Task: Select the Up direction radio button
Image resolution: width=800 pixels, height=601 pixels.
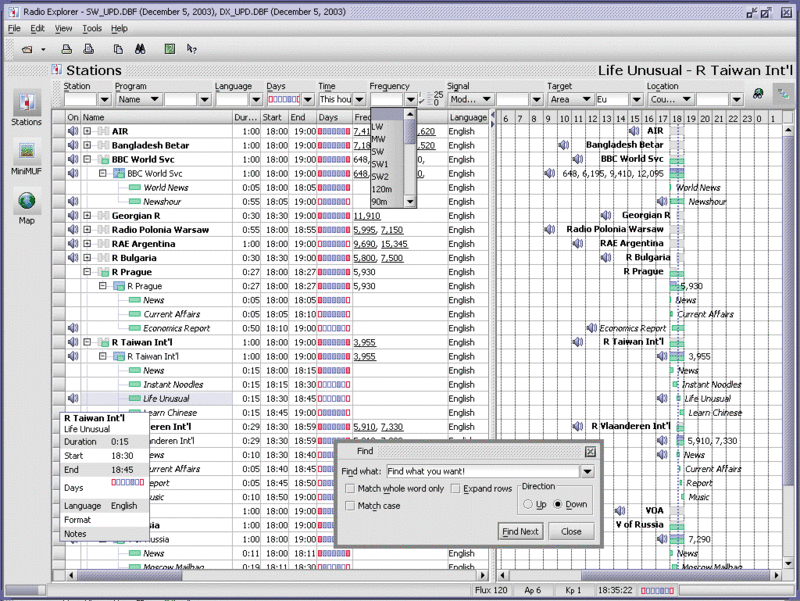Action: (x=528, y=504)
